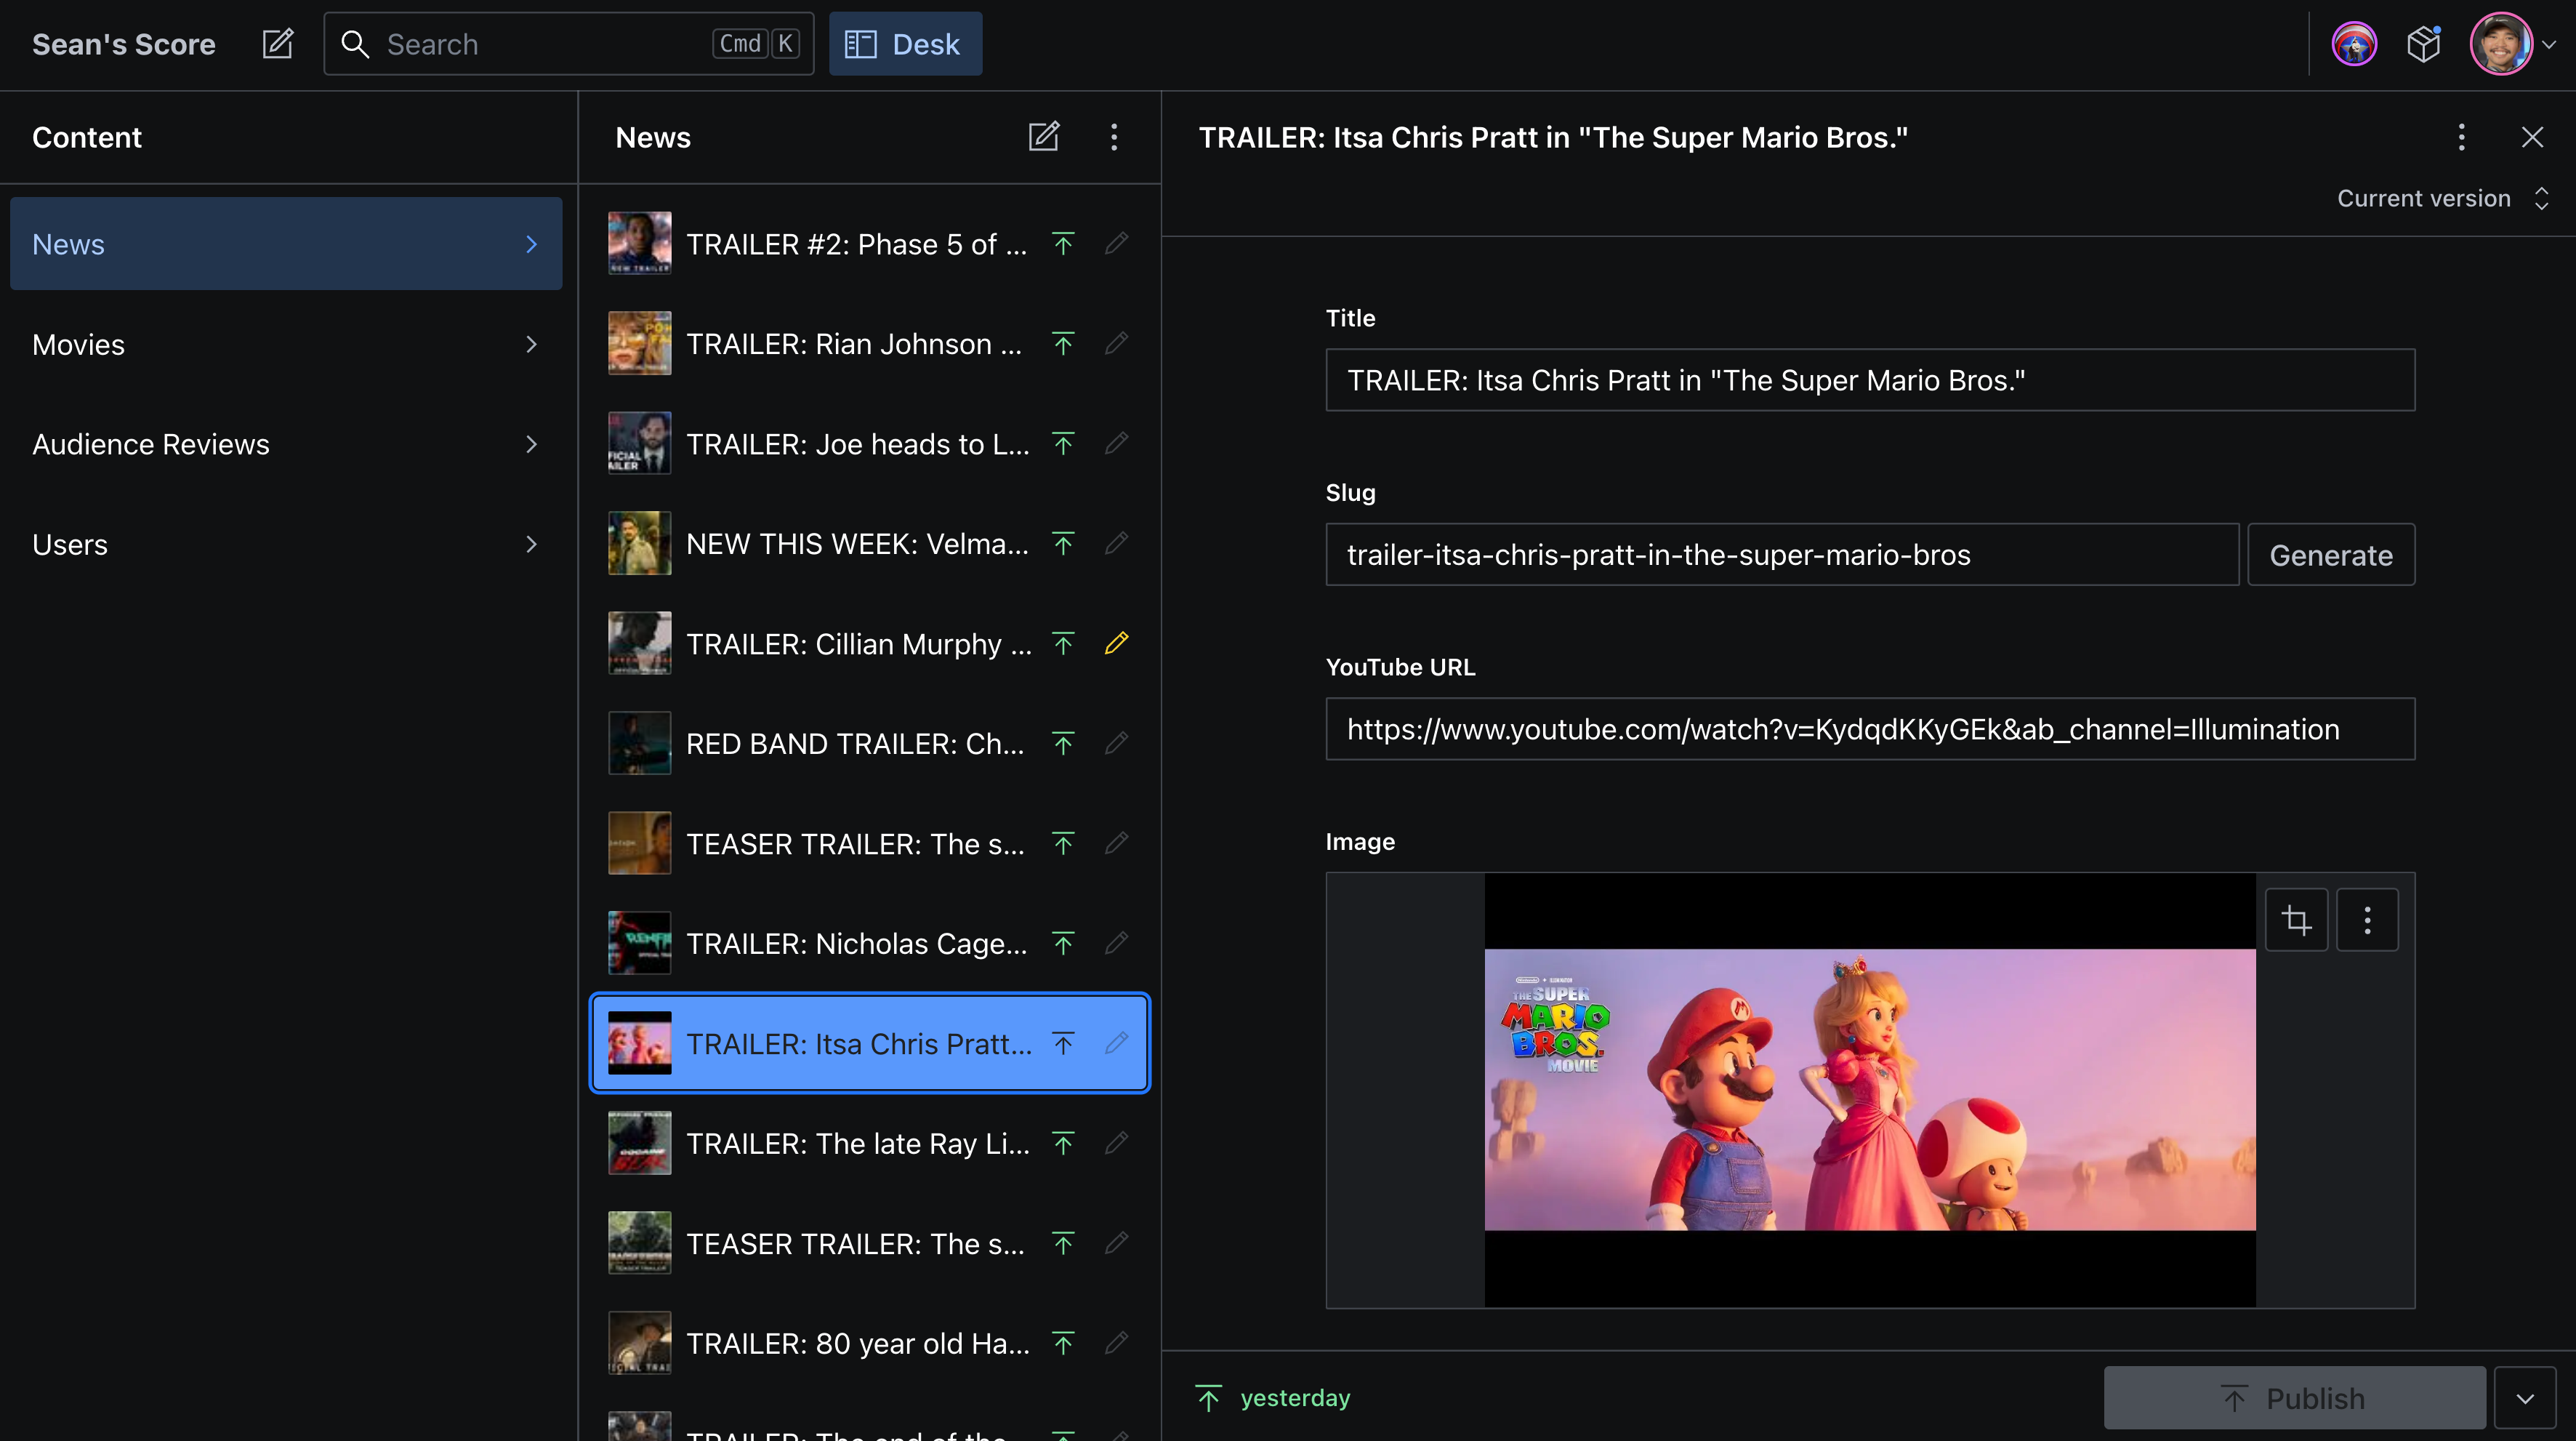Switch to the Desk tab
Viewport: 2576px width, 1441px height.
click(904, 44)
